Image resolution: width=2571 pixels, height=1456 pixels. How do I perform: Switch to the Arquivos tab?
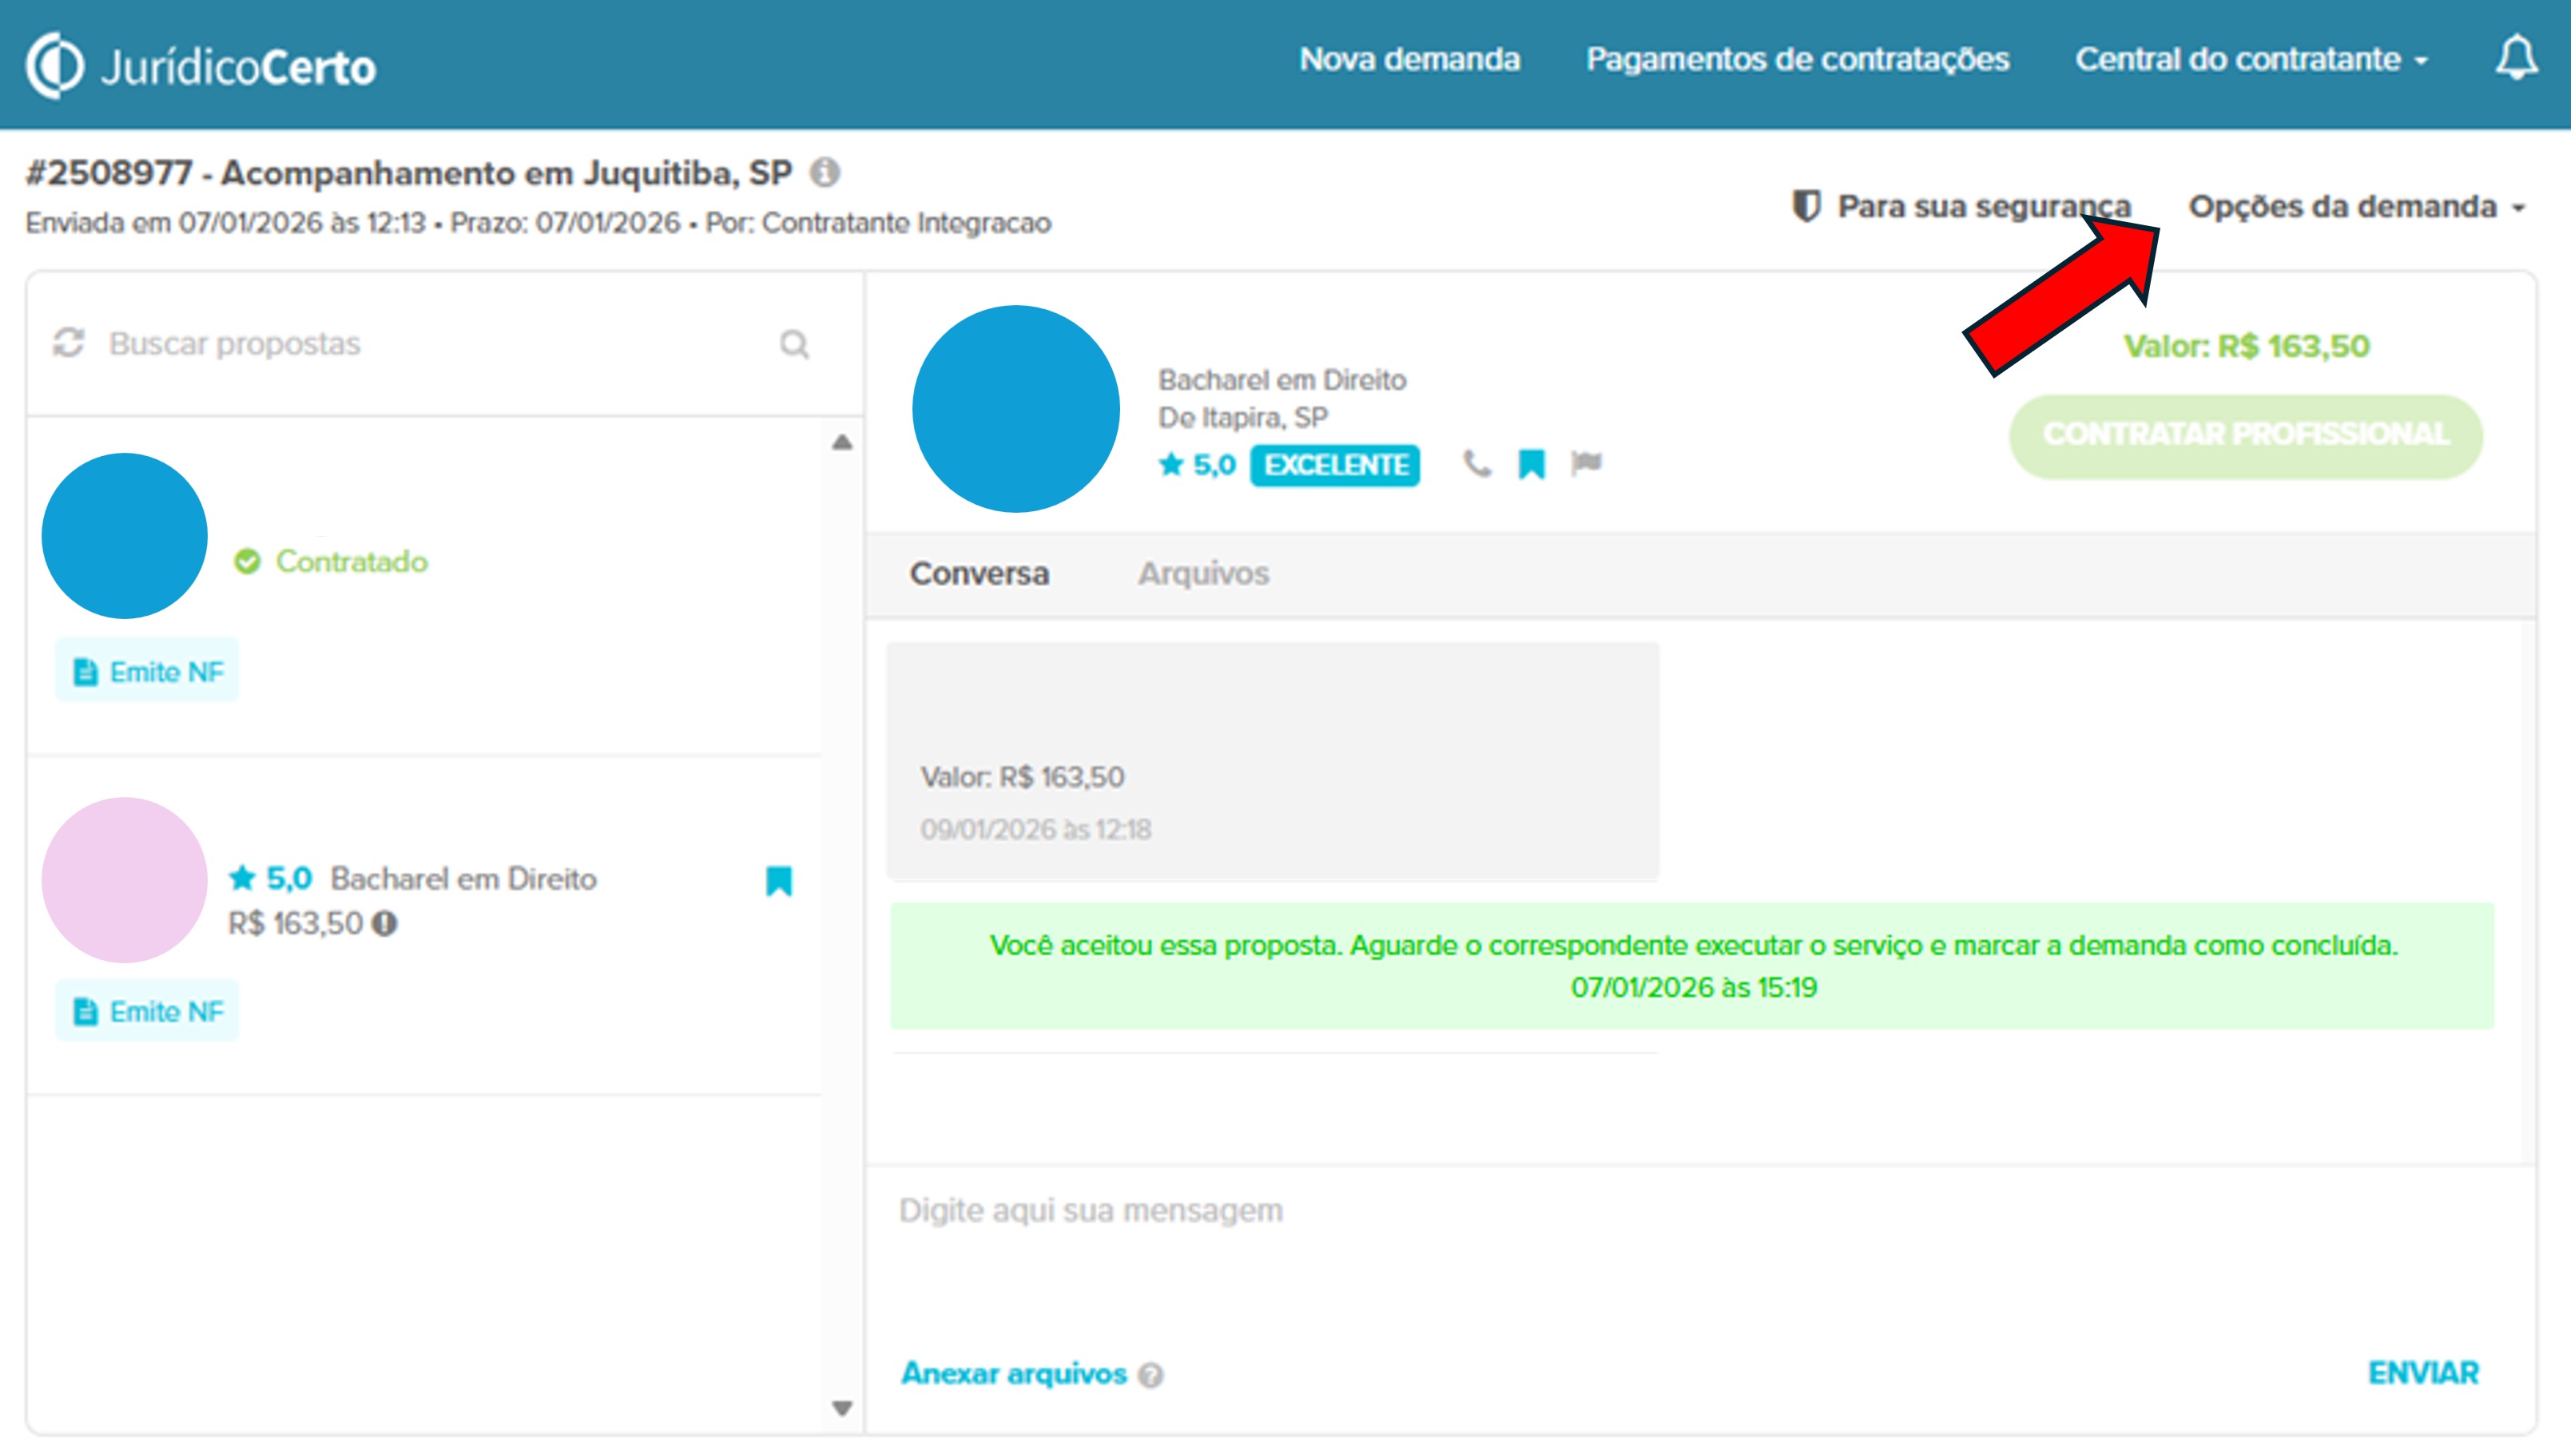click(x=1203, y=573)
